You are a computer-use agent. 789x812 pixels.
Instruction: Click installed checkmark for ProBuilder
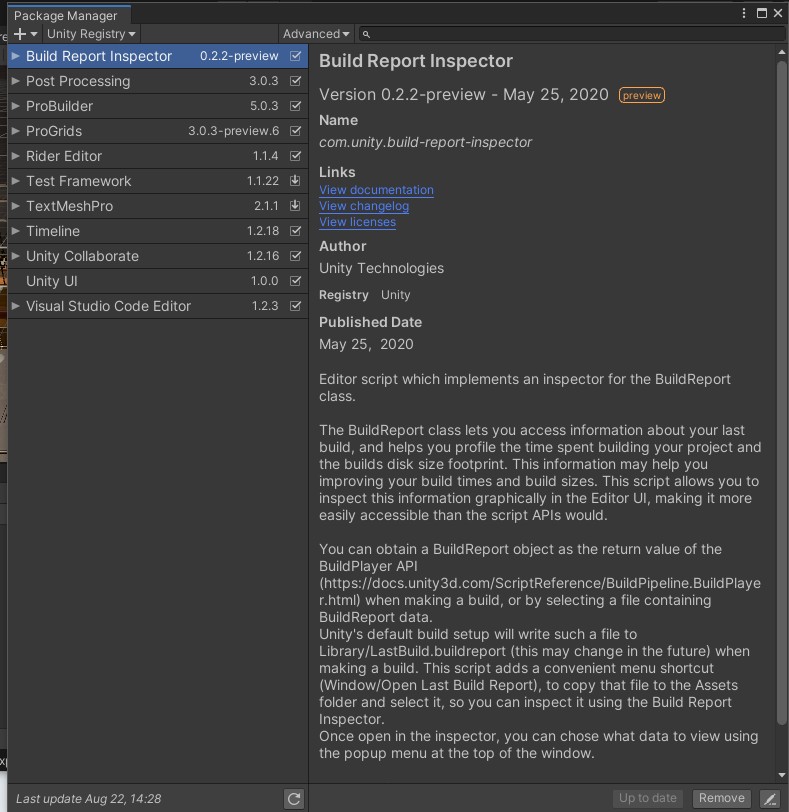295,106
